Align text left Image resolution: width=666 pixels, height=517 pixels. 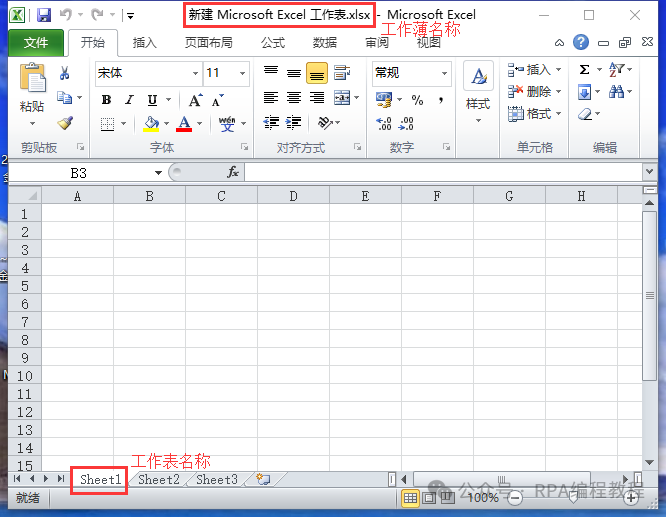tap(271, 98)
